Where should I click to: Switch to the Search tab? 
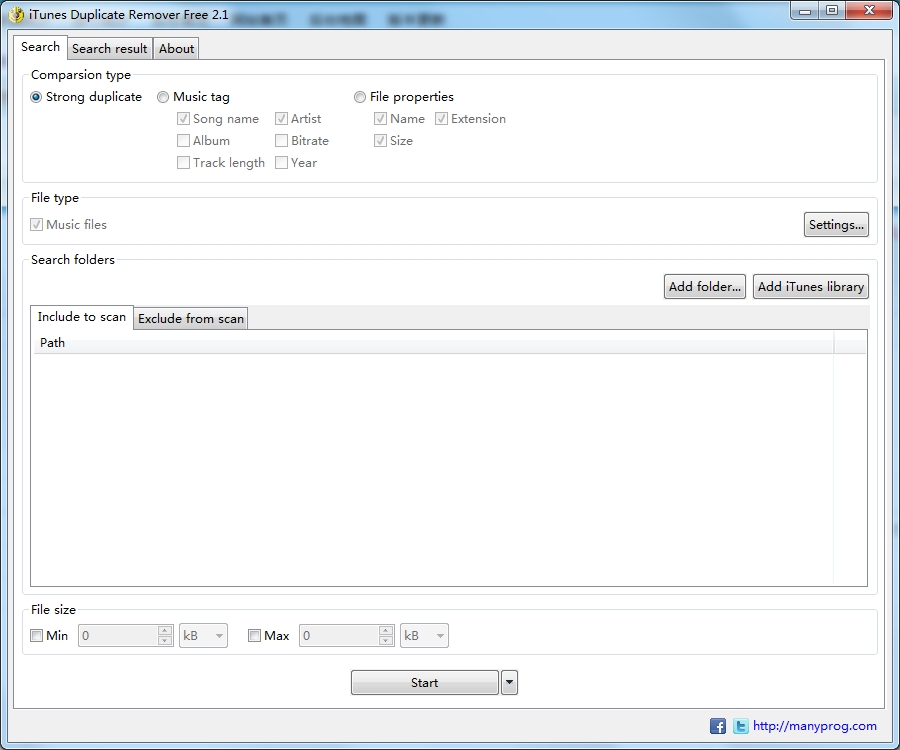(40, 47)
